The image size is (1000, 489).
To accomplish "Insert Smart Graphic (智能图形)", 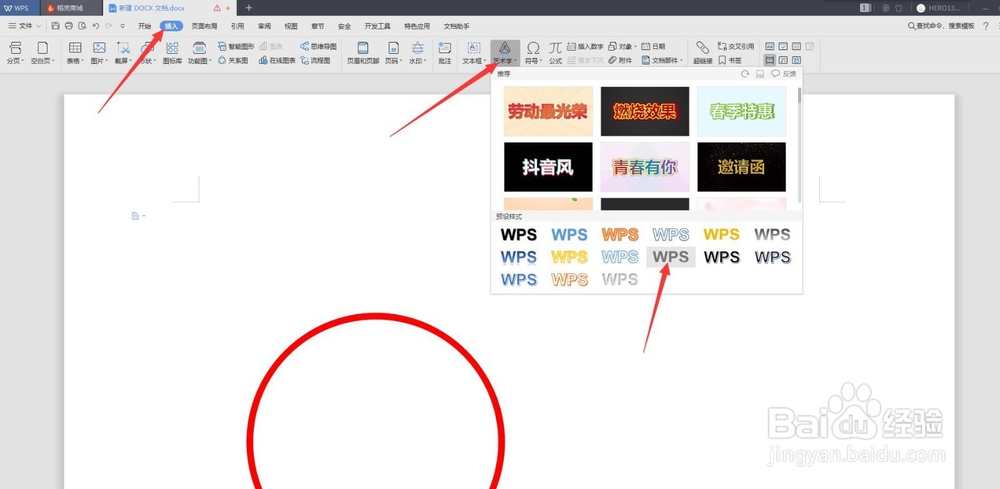I will pyautogui.click(x=236, y=47).
